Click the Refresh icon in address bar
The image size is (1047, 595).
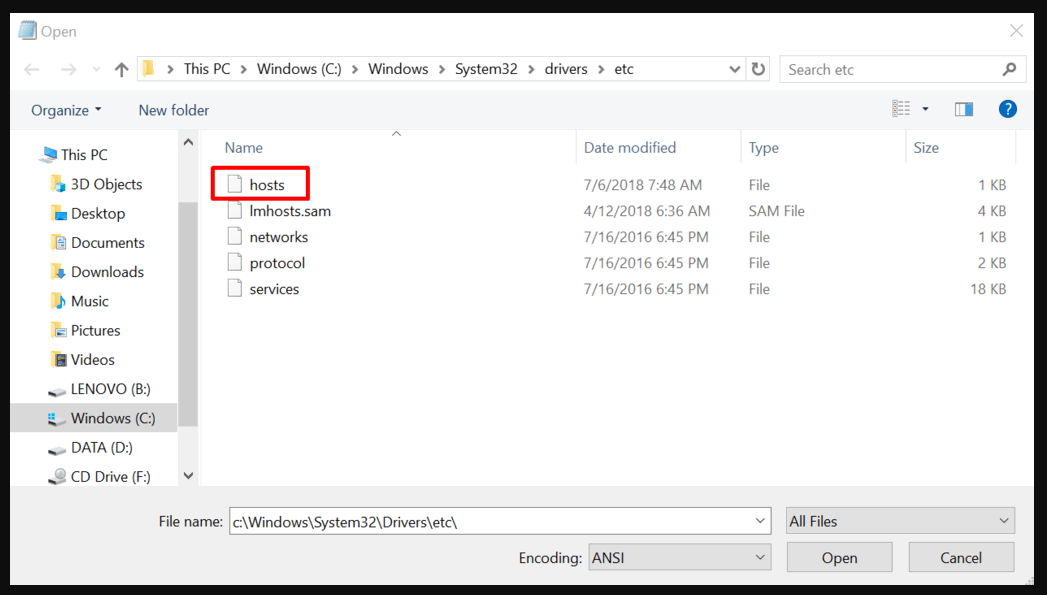click(x=758, y=68)
